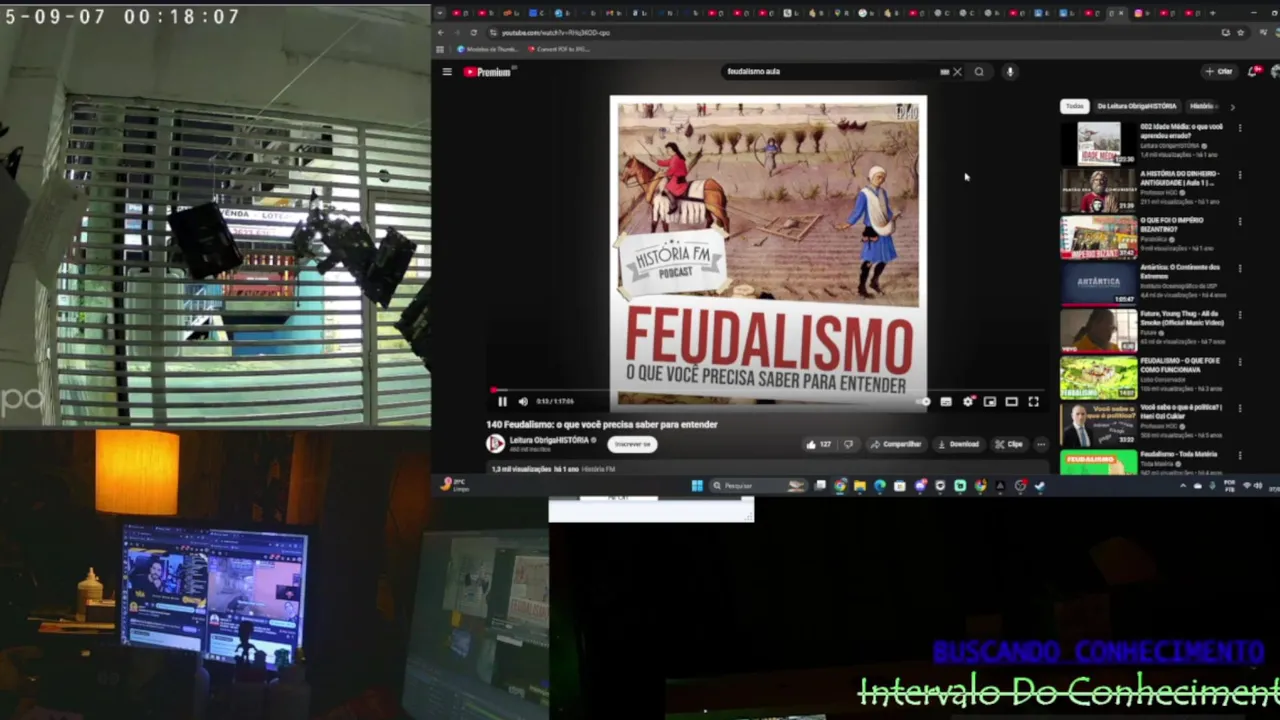Open options menu for 'Feudalismo - o que foi' video
Image resolution: width=1280 pixels, height=720 pixels.
click(x=1240, y=362)
